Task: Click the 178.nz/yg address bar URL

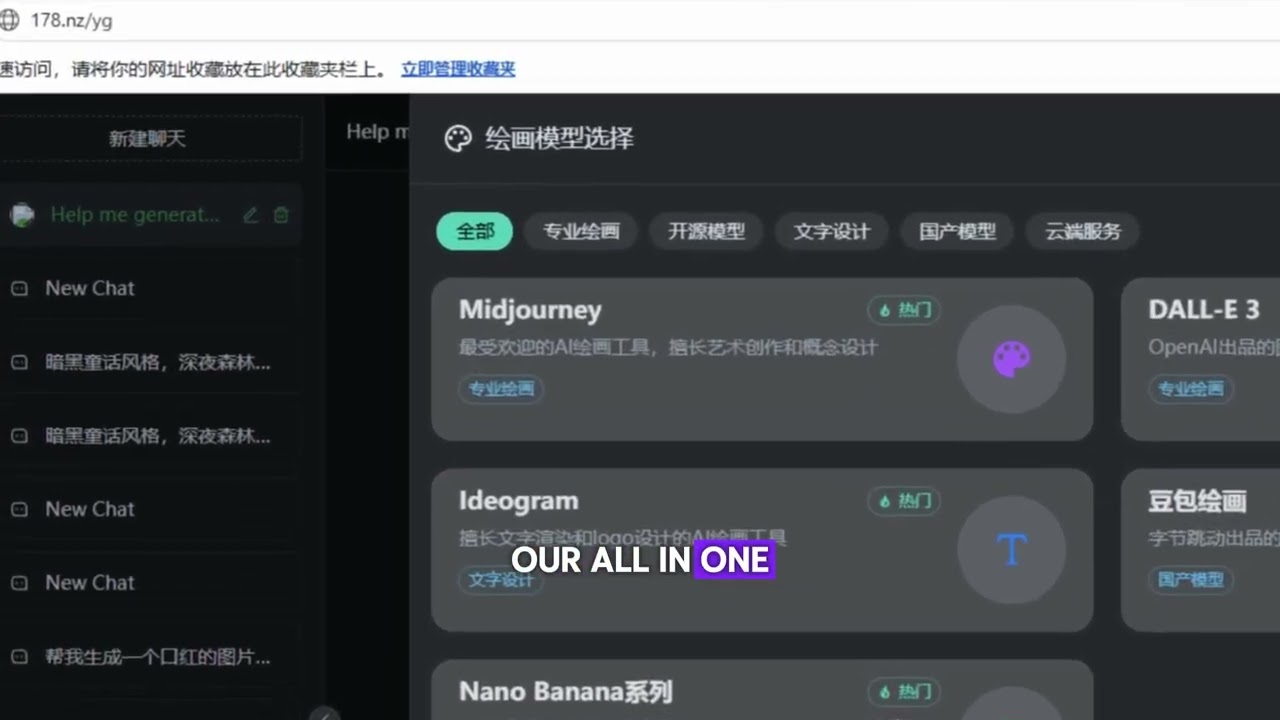Action: pyautogui.click(x=71, y=20)
